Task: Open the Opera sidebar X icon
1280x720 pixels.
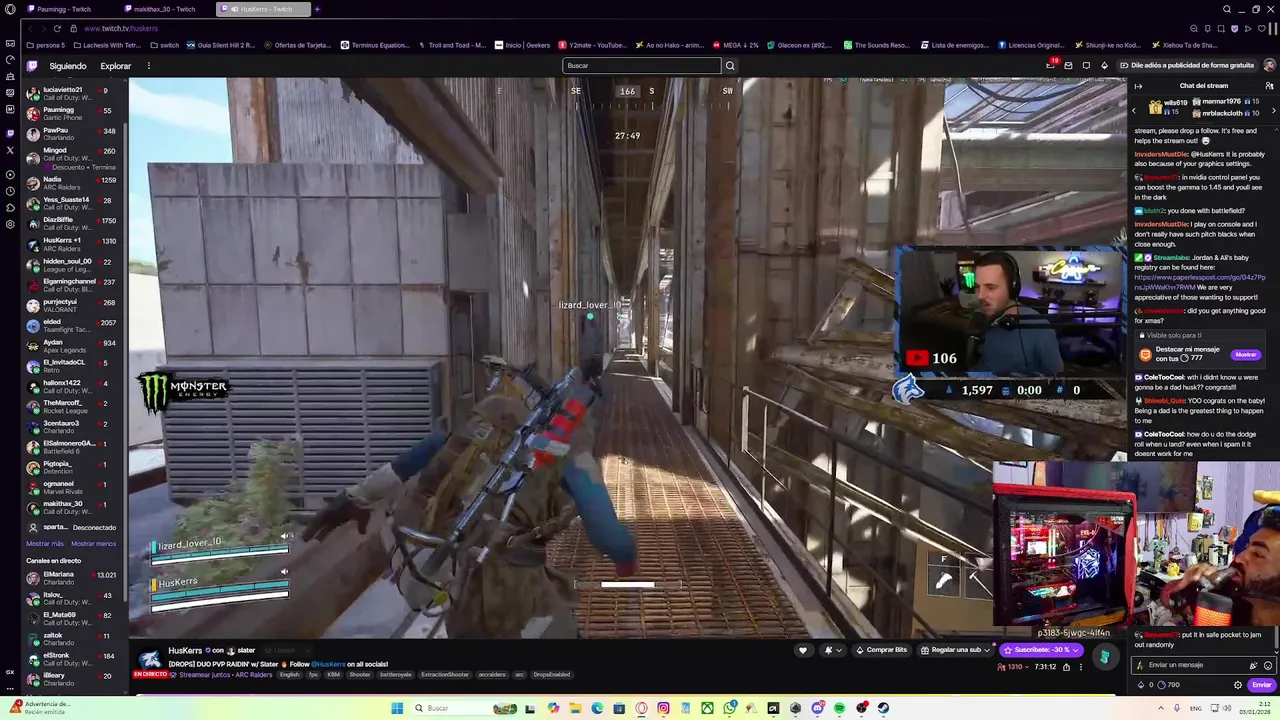Action: pos(10,151)
